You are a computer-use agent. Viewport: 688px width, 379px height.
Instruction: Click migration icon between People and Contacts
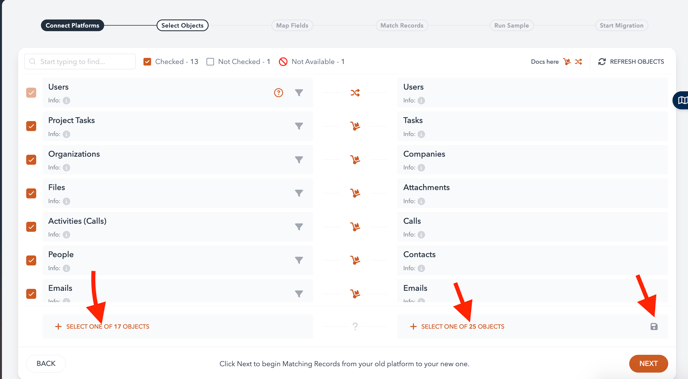point(355,260)
